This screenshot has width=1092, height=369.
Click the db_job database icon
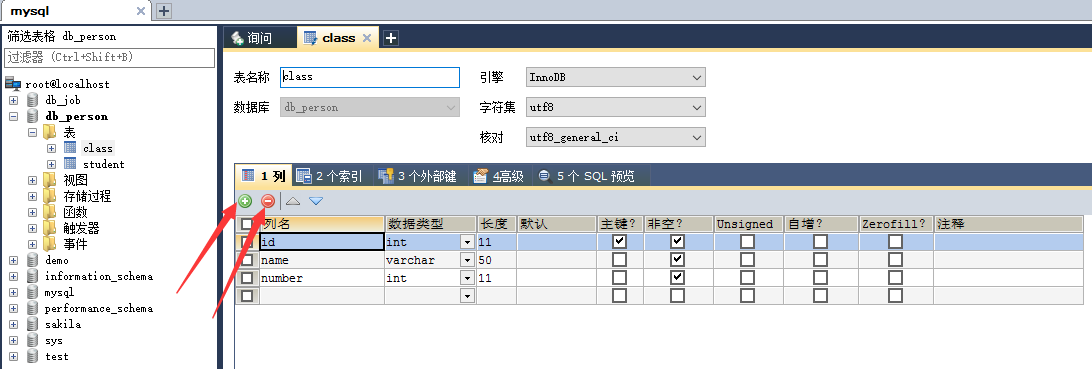tap(33, 100)
